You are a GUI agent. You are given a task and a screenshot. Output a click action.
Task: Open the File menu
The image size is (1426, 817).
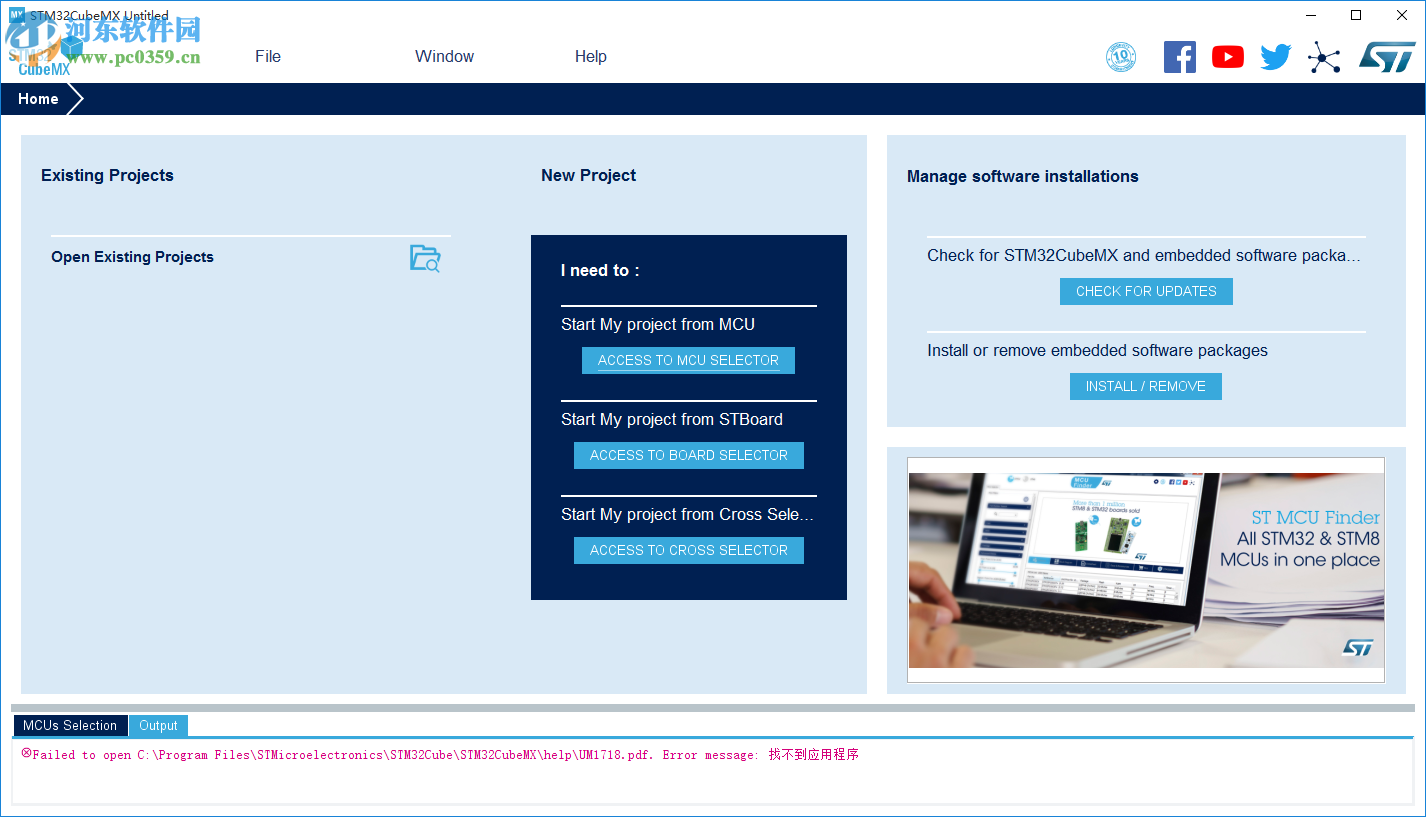click(x=268, y=57)
